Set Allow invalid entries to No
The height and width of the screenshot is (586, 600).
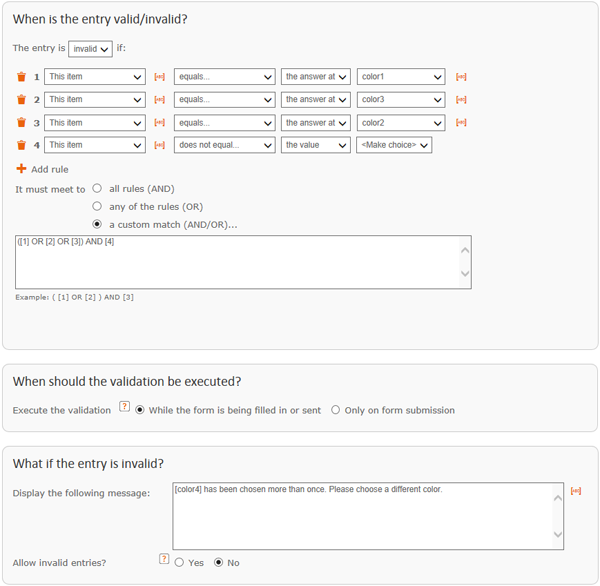click(x=218, y=562)
